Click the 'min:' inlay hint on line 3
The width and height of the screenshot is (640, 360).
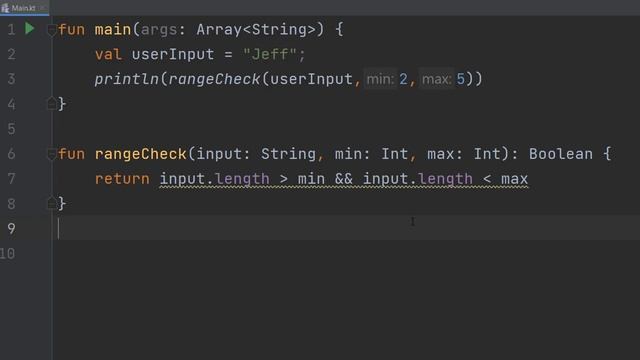380,79
